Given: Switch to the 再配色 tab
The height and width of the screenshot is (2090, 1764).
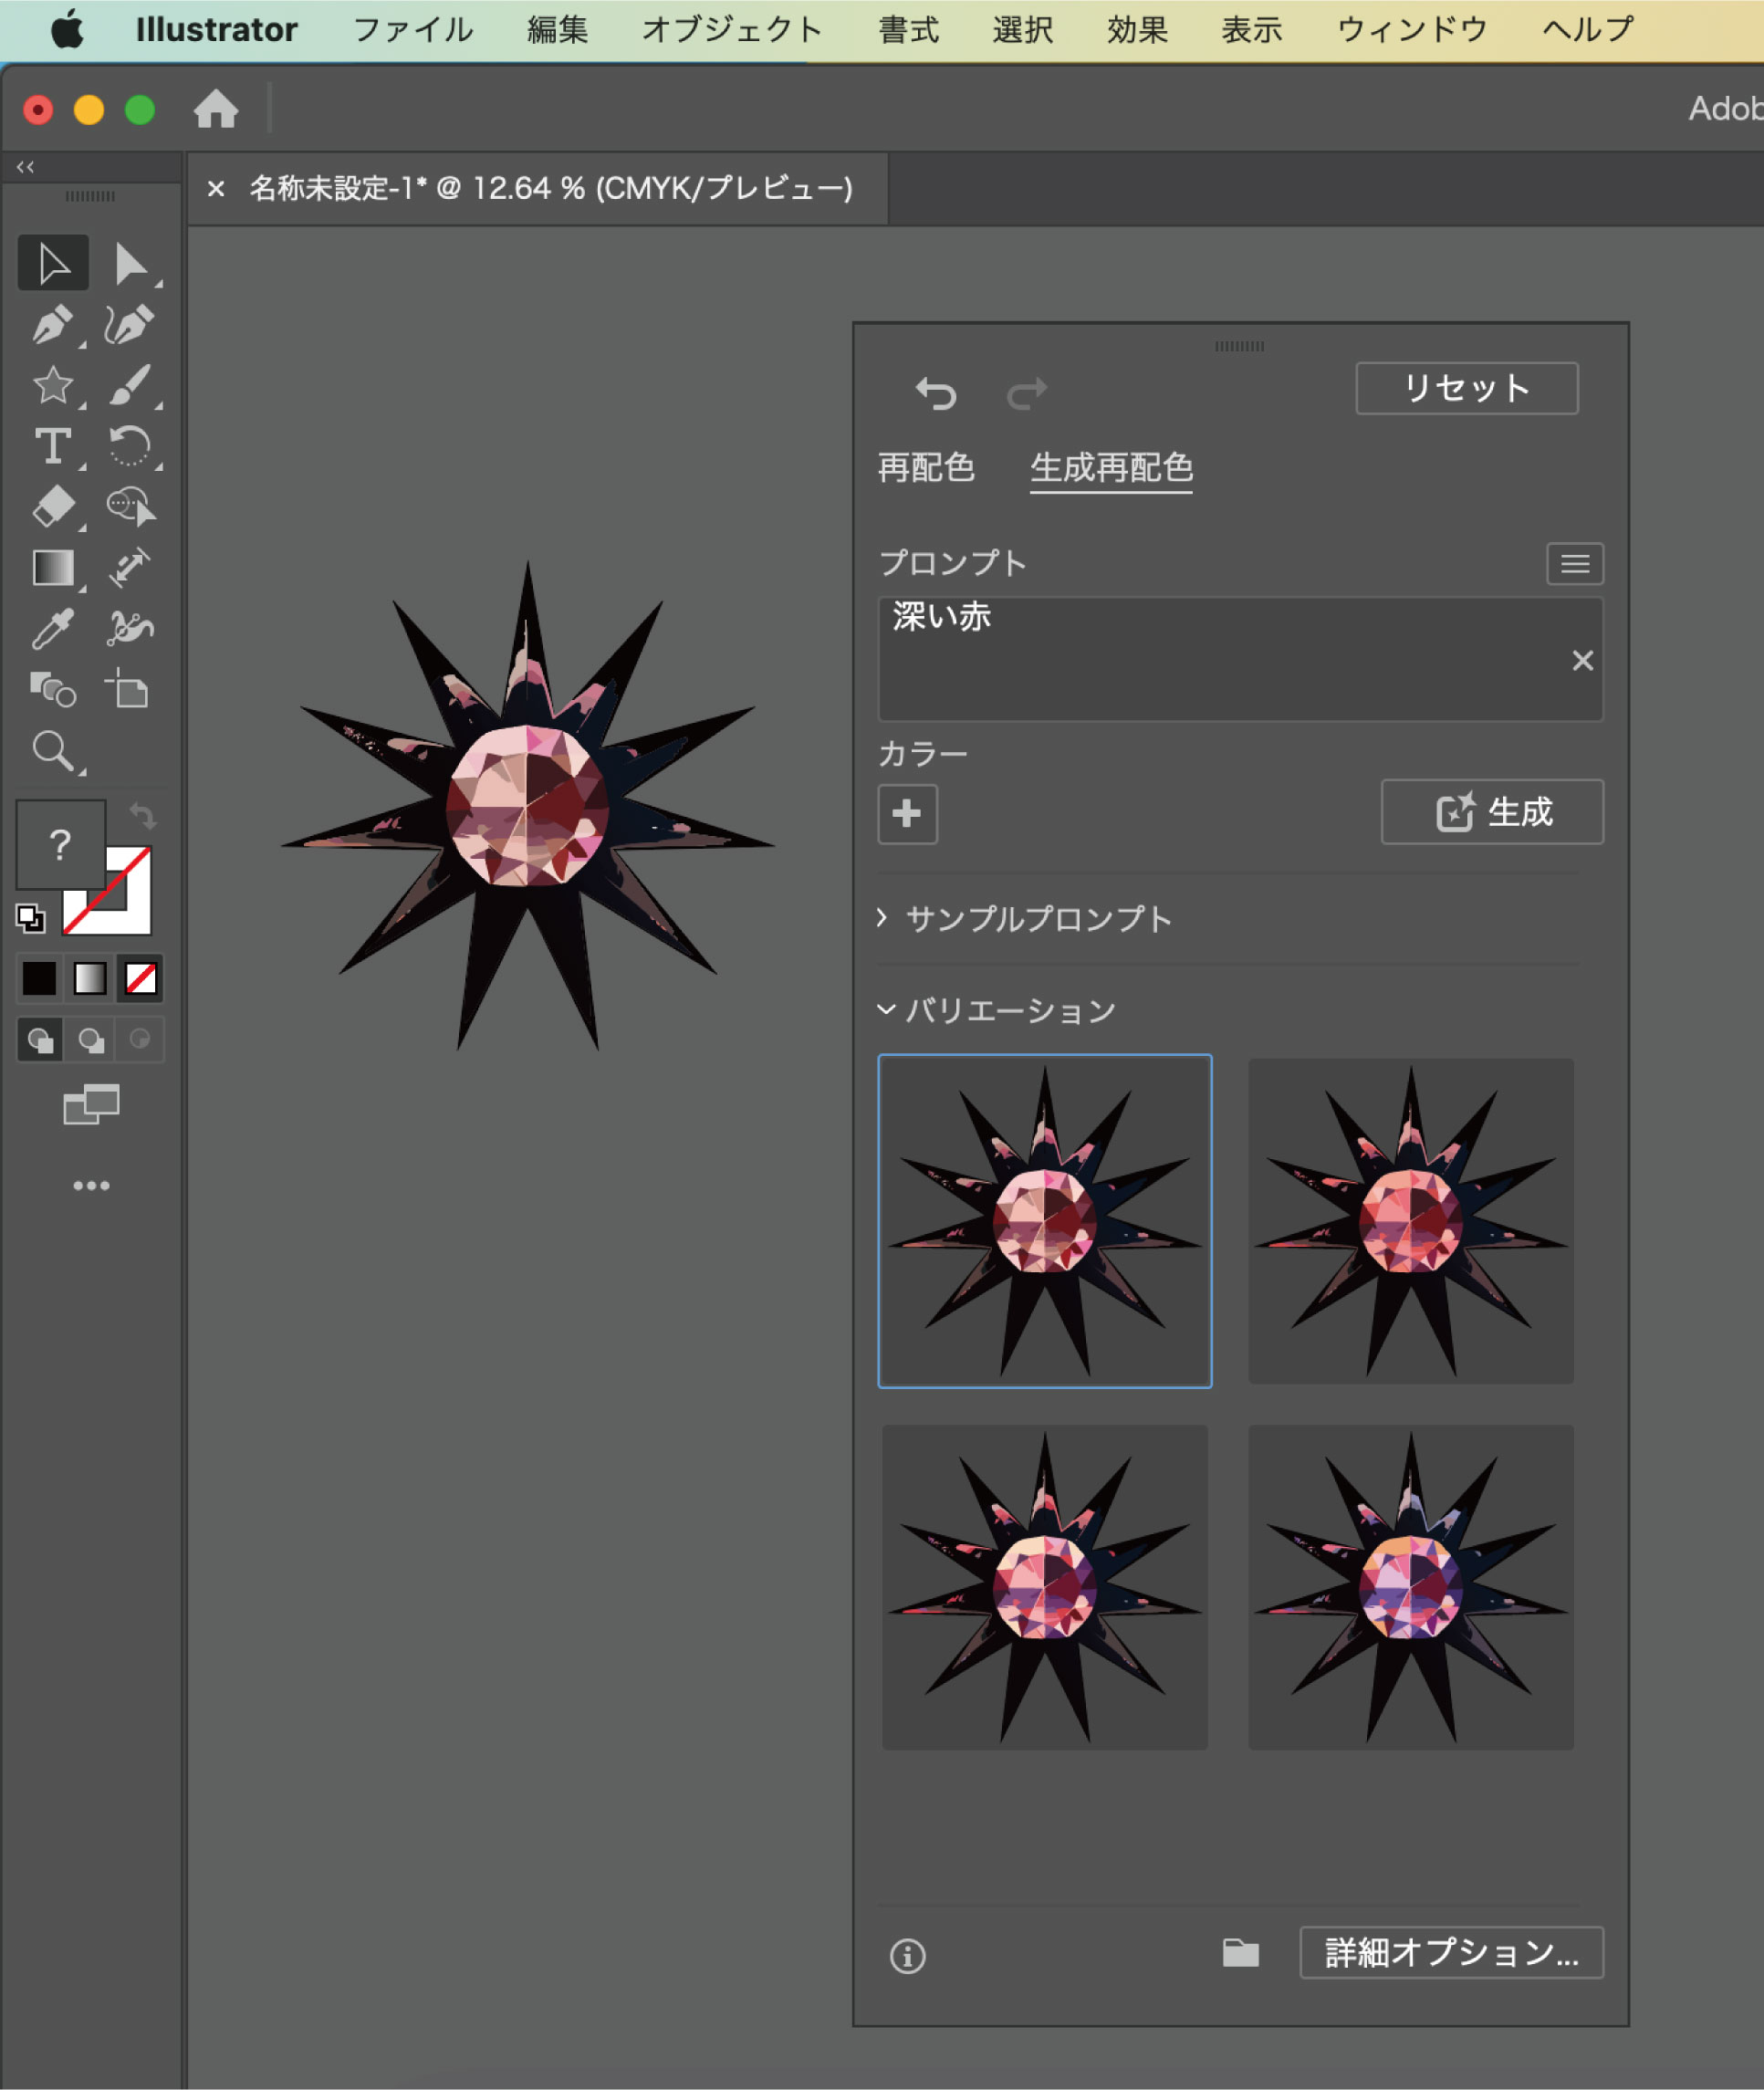Looking at the screenshot, I should click(x=926, y=467).
